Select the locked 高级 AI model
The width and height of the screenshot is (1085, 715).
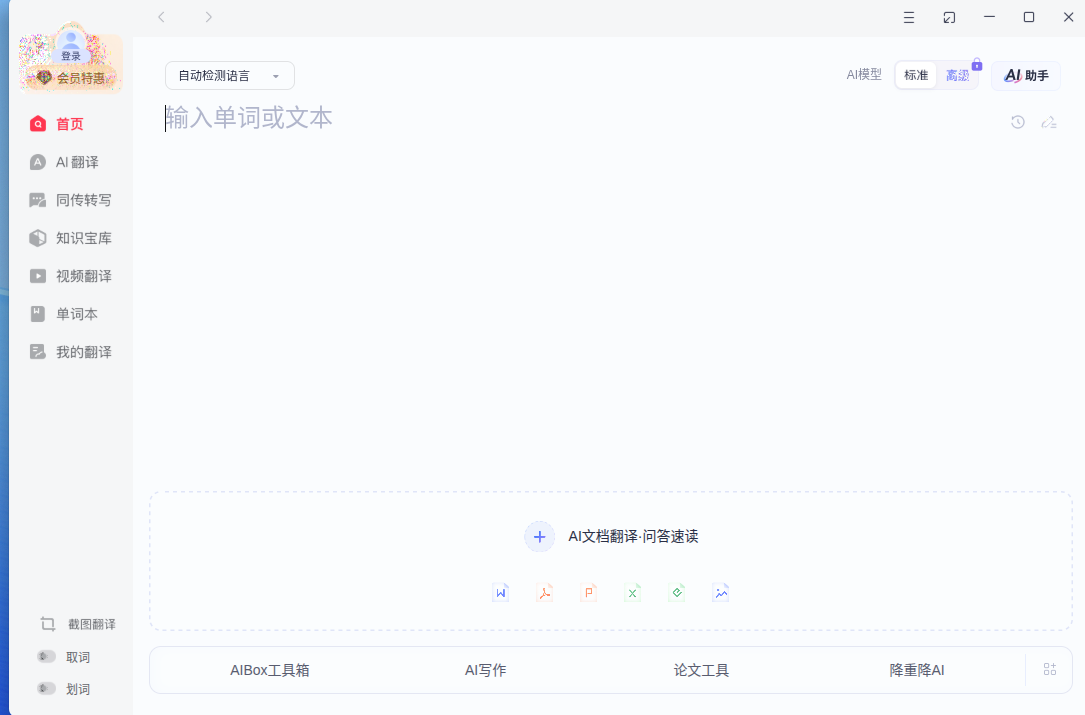click(x=958, y=75)
